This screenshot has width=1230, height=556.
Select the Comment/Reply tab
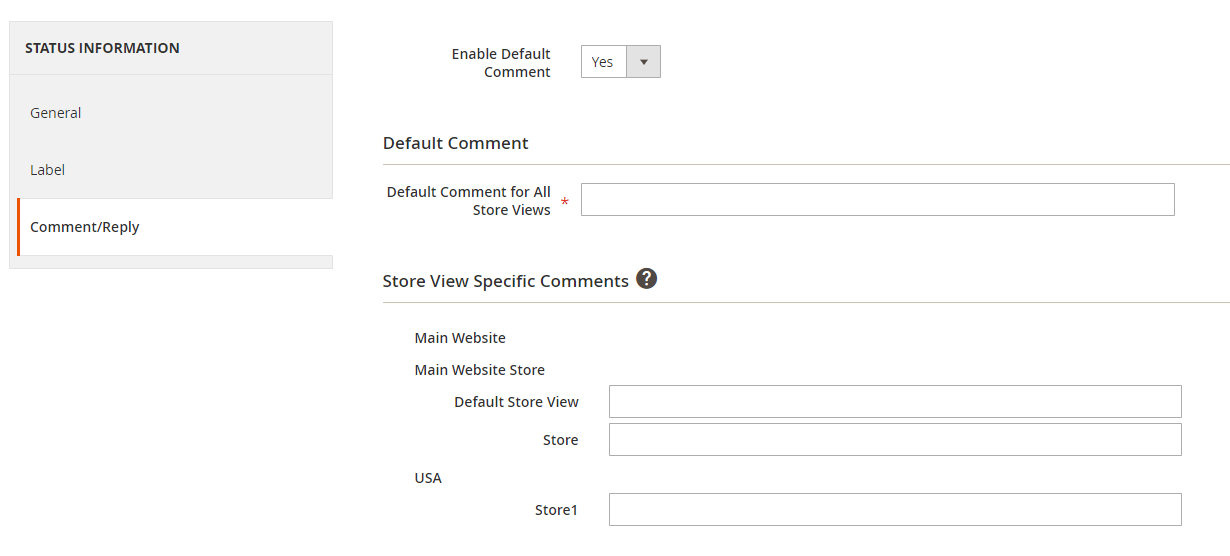[85, 227]
